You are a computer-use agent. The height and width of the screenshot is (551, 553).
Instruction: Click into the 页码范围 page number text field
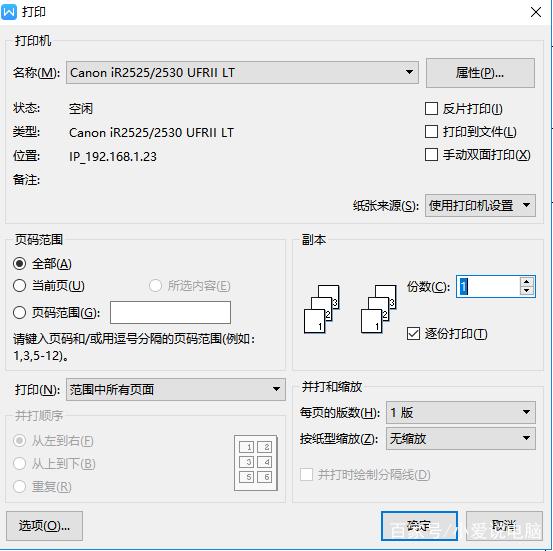[170, 312]
